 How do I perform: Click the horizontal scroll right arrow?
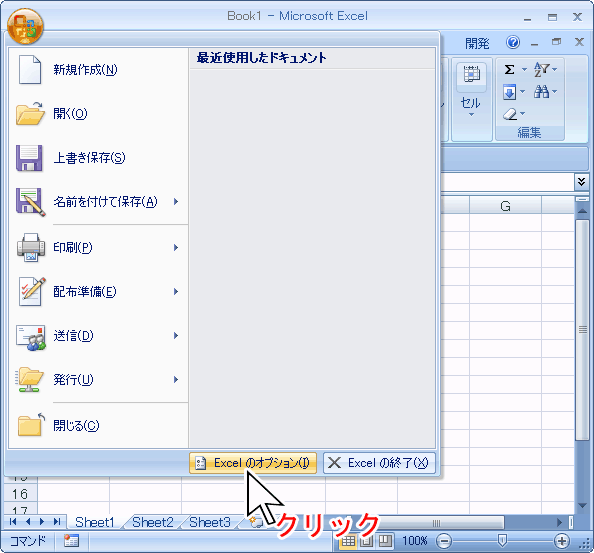coord(560,523)
